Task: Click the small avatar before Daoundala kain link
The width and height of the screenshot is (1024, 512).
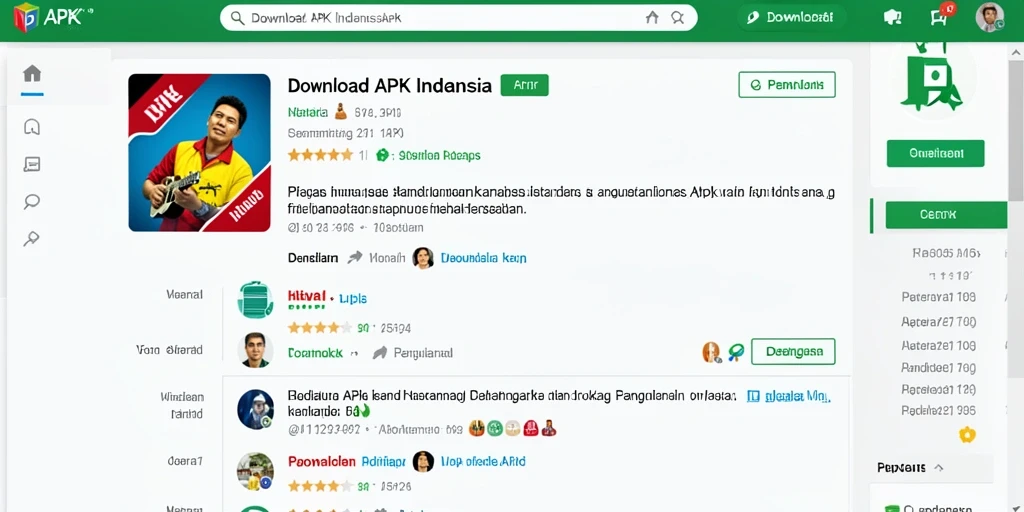Action: (423, 257)
